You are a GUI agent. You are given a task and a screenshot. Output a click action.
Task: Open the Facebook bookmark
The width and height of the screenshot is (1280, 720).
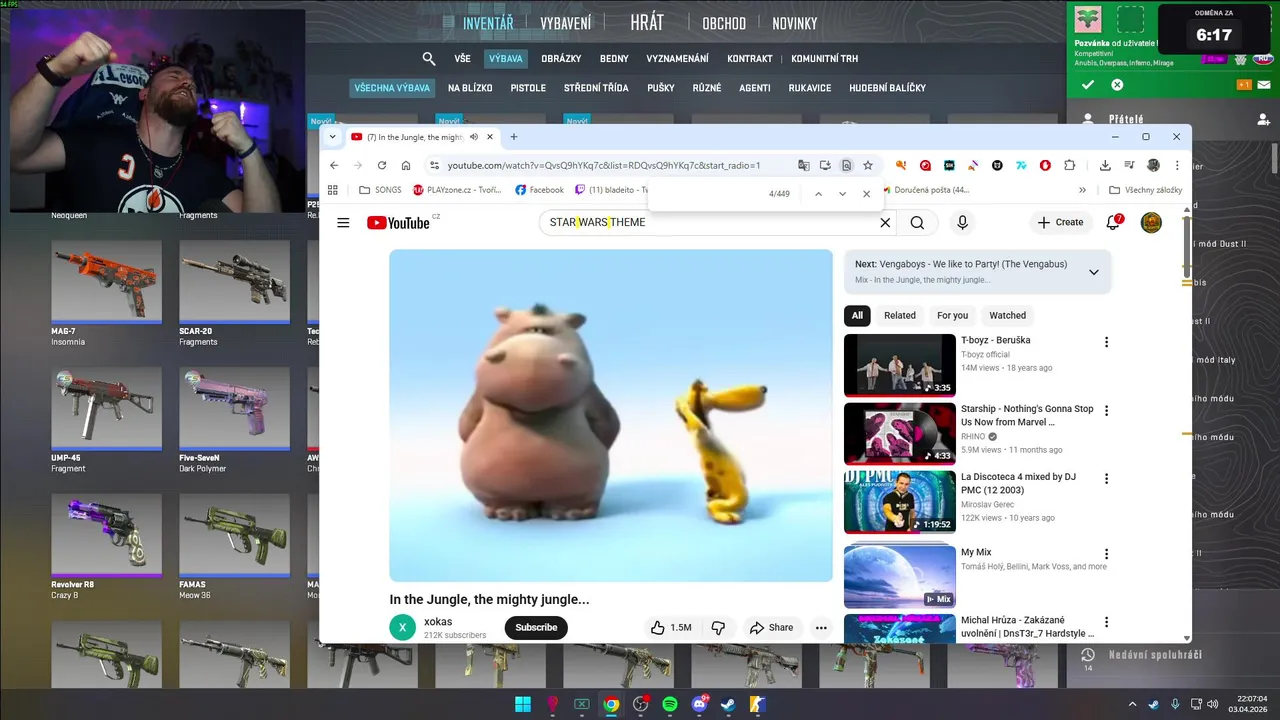[x=539, y=190]
